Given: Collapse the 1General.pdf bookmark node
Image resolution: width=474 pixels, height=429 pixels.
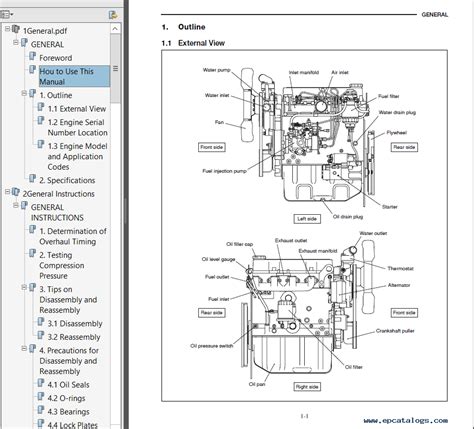Looking at the screenshot, I should click(x=7, y=29).
